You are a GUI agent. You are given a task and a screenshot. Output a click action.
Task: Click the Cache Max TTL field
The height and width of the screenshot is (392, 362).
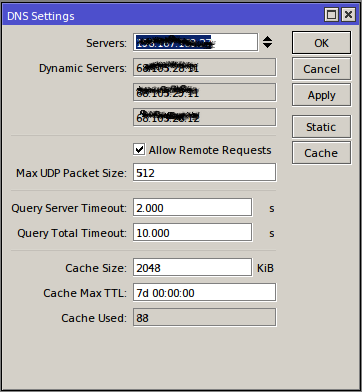205,292
